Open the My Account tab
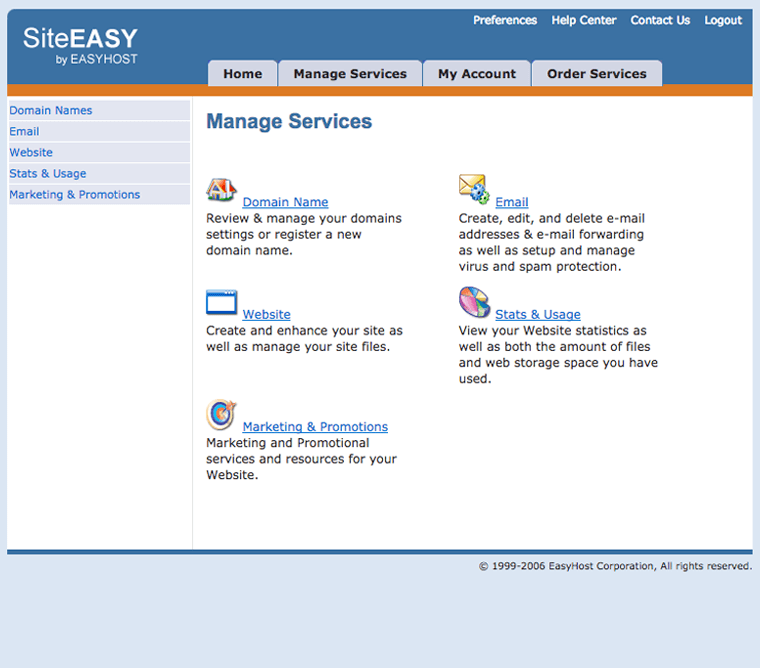Viewport: 760px width, 668px height. coord(477,74)
